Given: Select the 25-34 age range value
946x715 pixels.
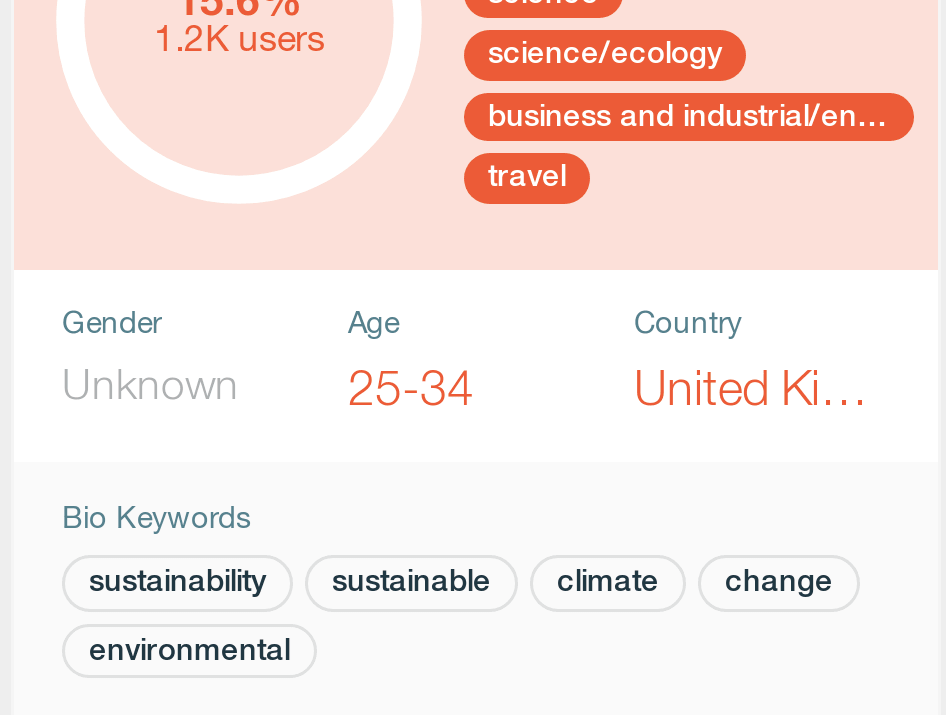Looking at the screenshot, I should (x=410, y=388).
